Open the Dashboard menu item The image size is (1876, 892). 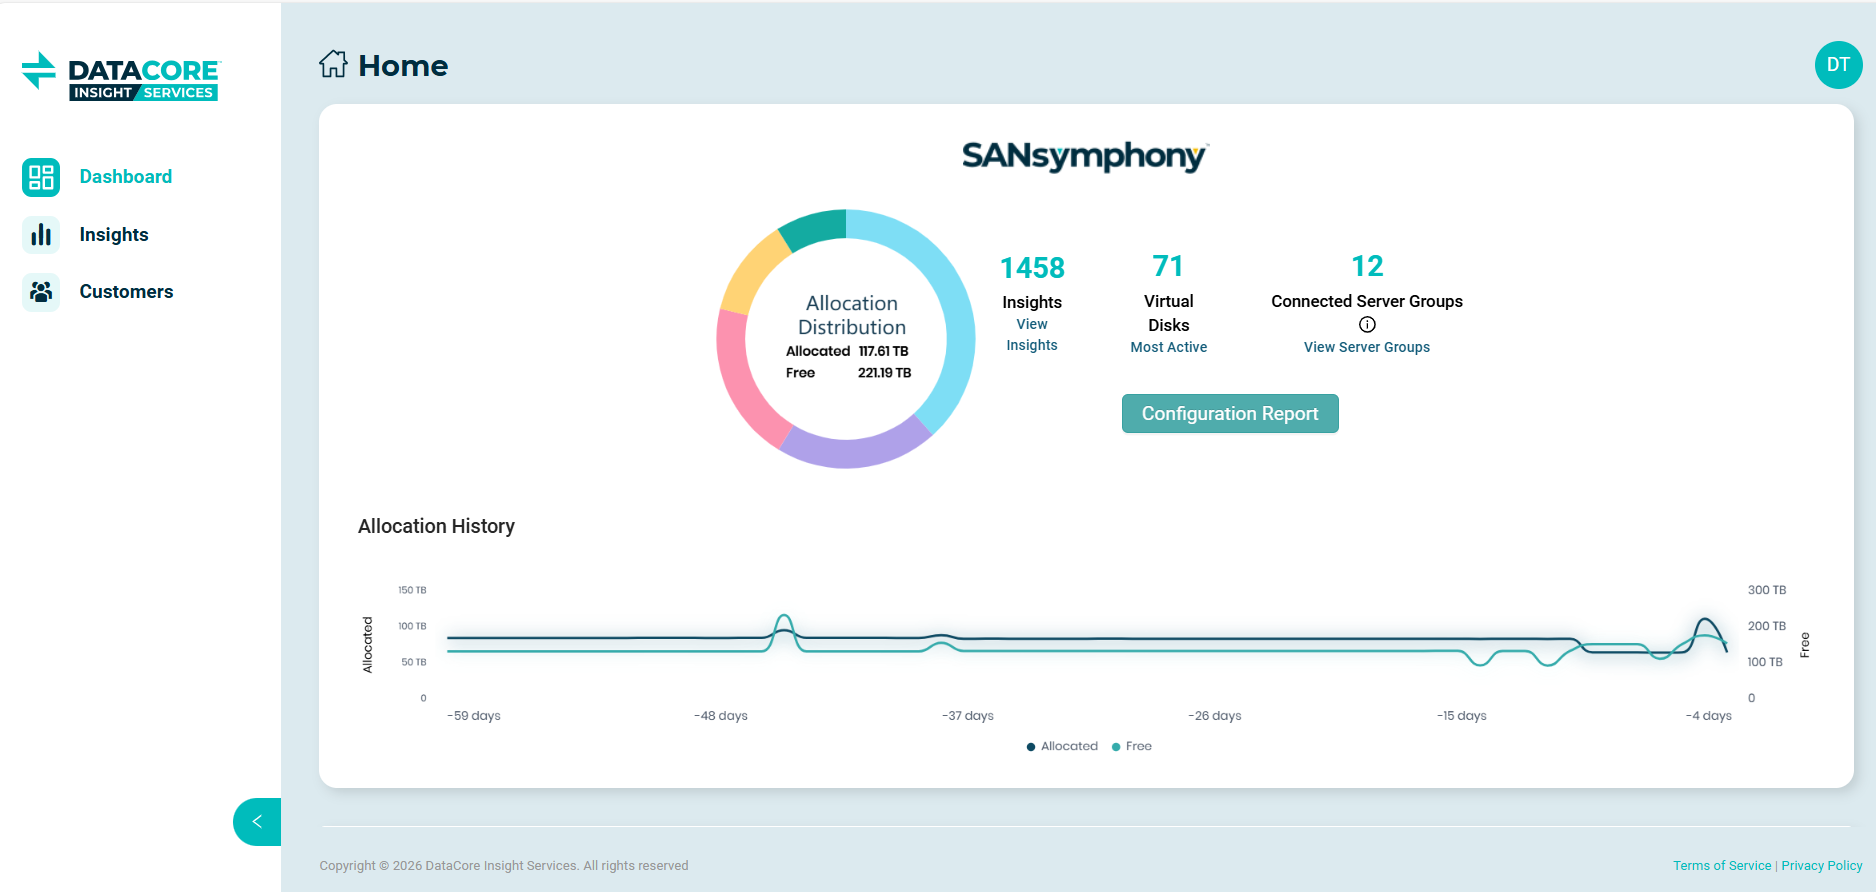coord(125,177)
